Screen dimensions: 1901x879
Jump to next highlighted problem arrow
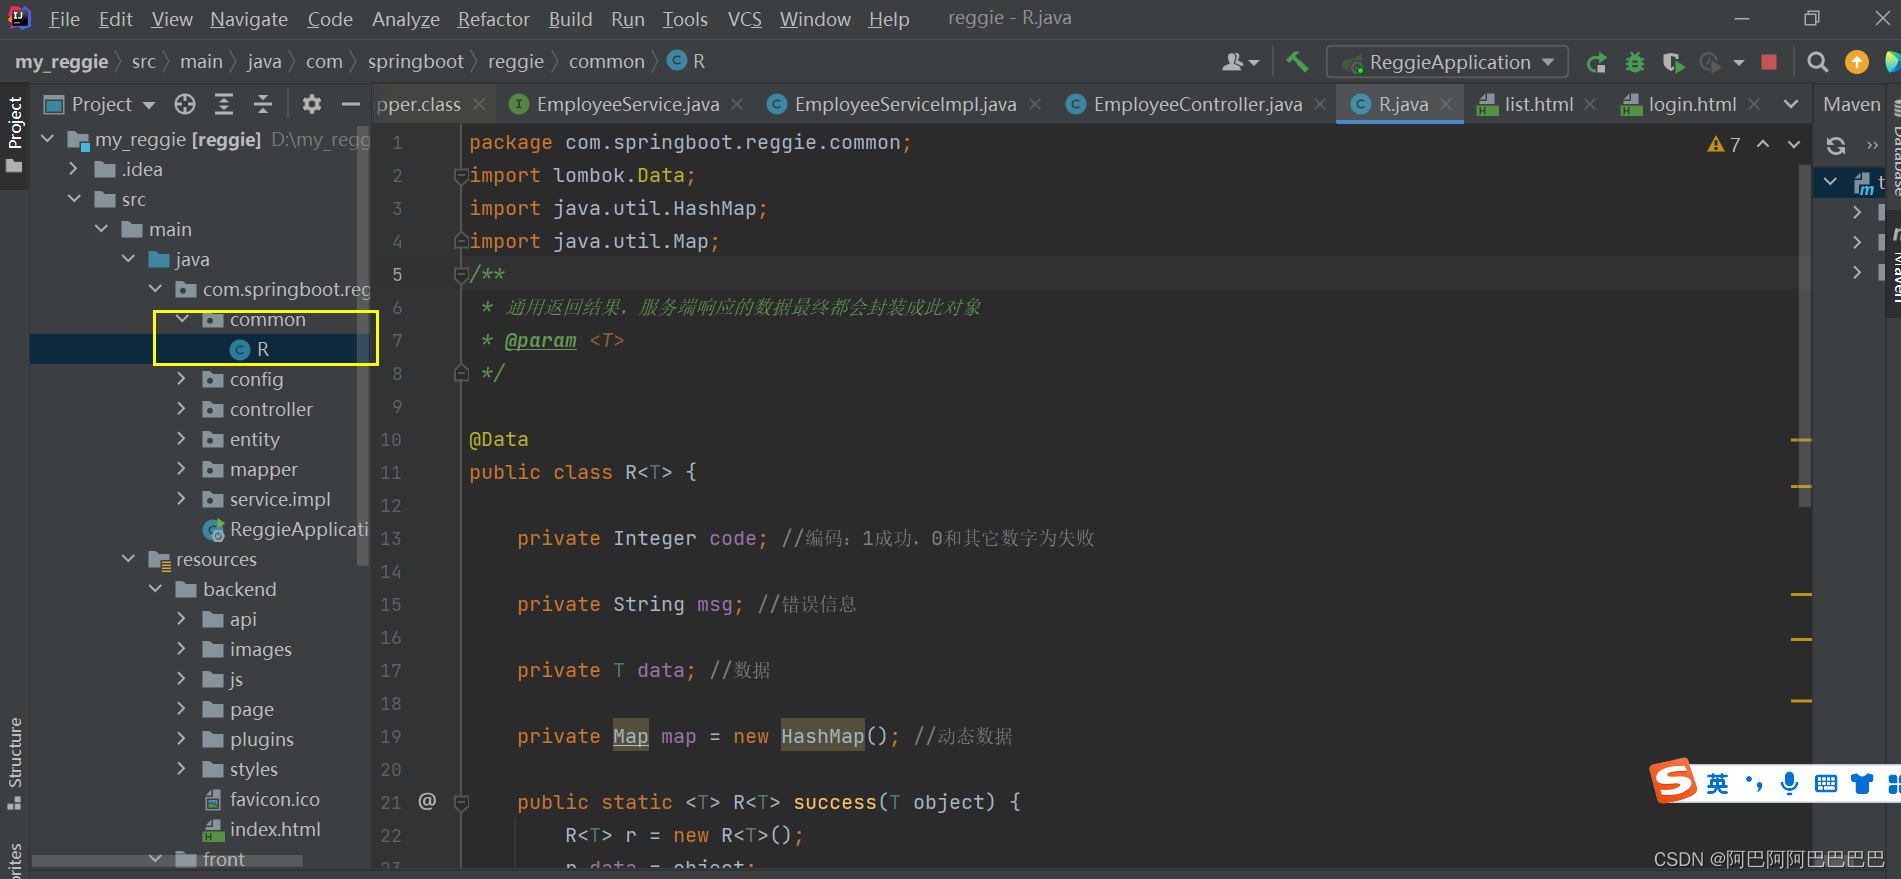[1794, 144]
